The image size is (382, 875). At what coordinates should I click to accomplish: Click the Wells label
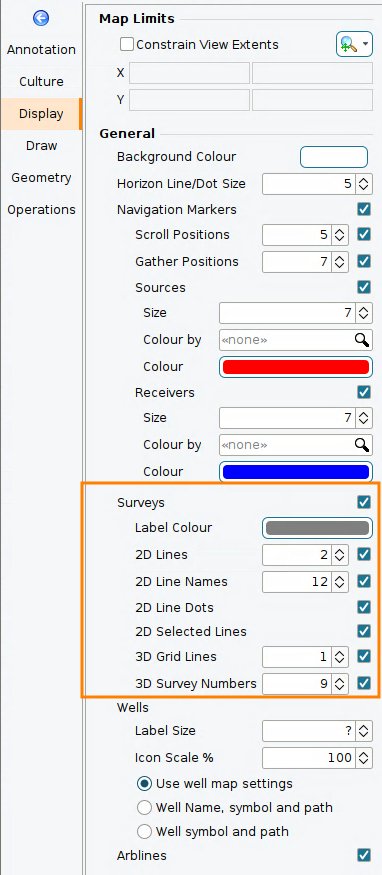(133, 708)
